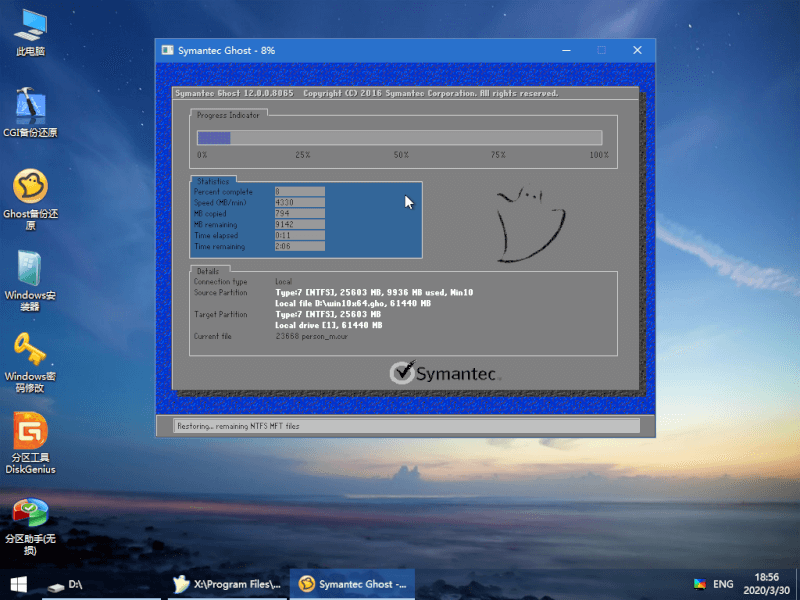The image size is (800, 600).
Task: Click the Local file D:\win10x64.gho line
Action: point(353,303)
